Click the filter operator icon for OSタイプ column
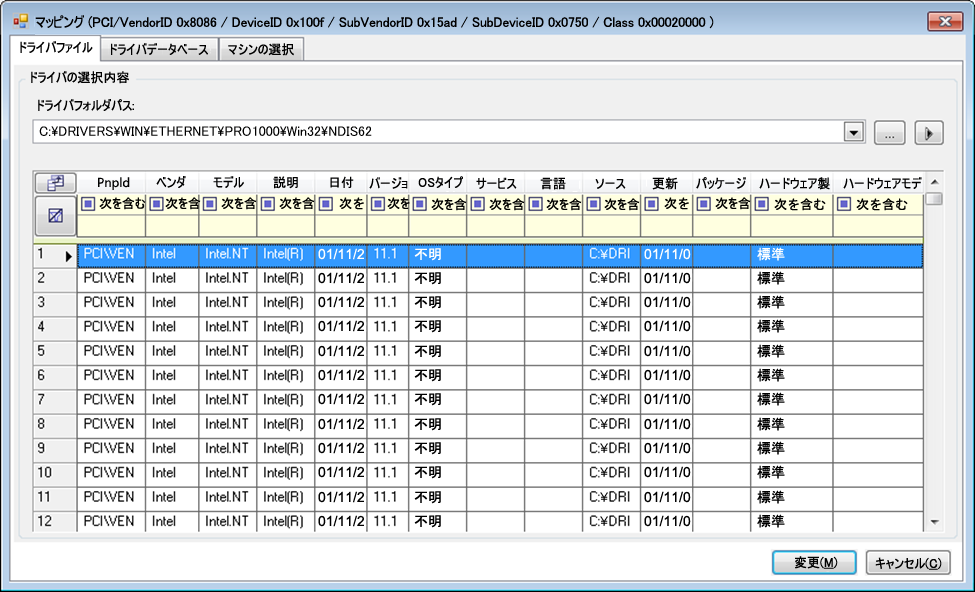The image size is (975, 592). (420, 205)
